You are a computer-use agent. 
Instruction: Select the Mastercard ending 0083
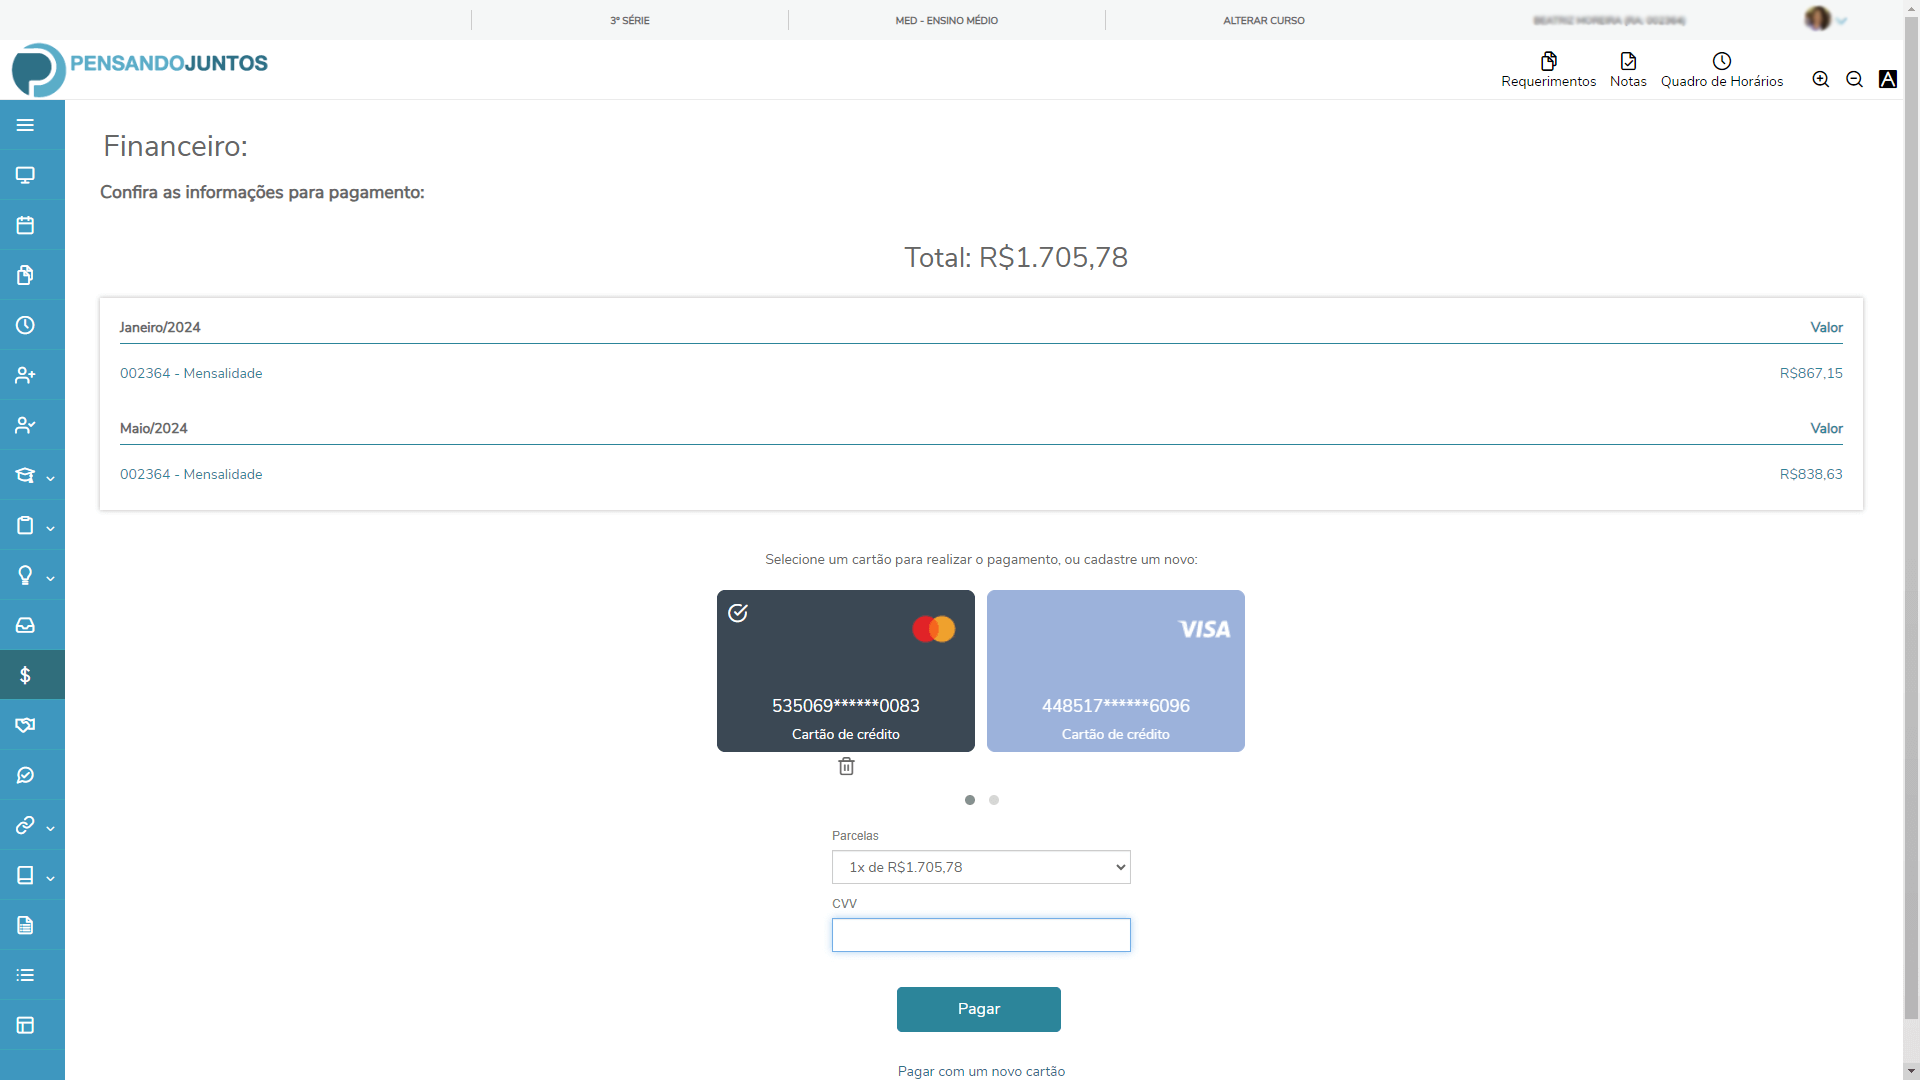[x=845, y=670]
